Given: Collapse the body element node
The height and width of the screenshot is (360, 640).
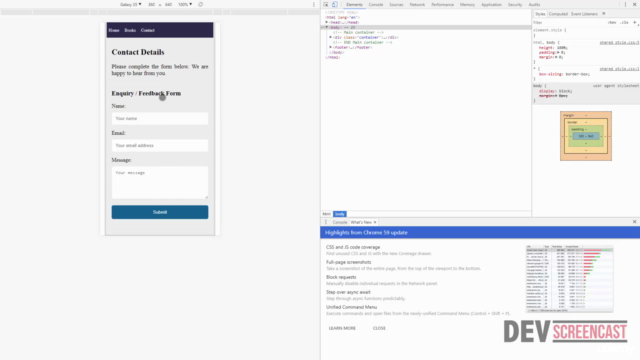Looking at the screenshot, I should (x=327, y=27).
